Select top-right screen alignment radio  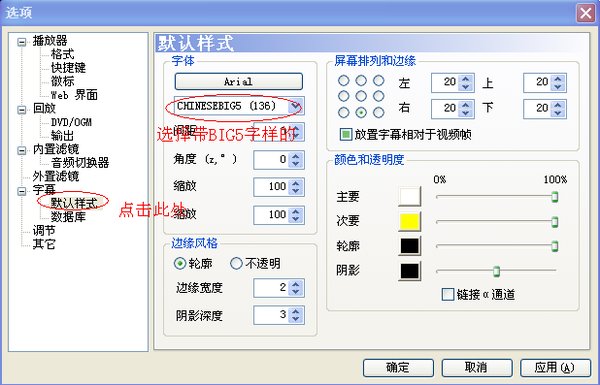378,80
